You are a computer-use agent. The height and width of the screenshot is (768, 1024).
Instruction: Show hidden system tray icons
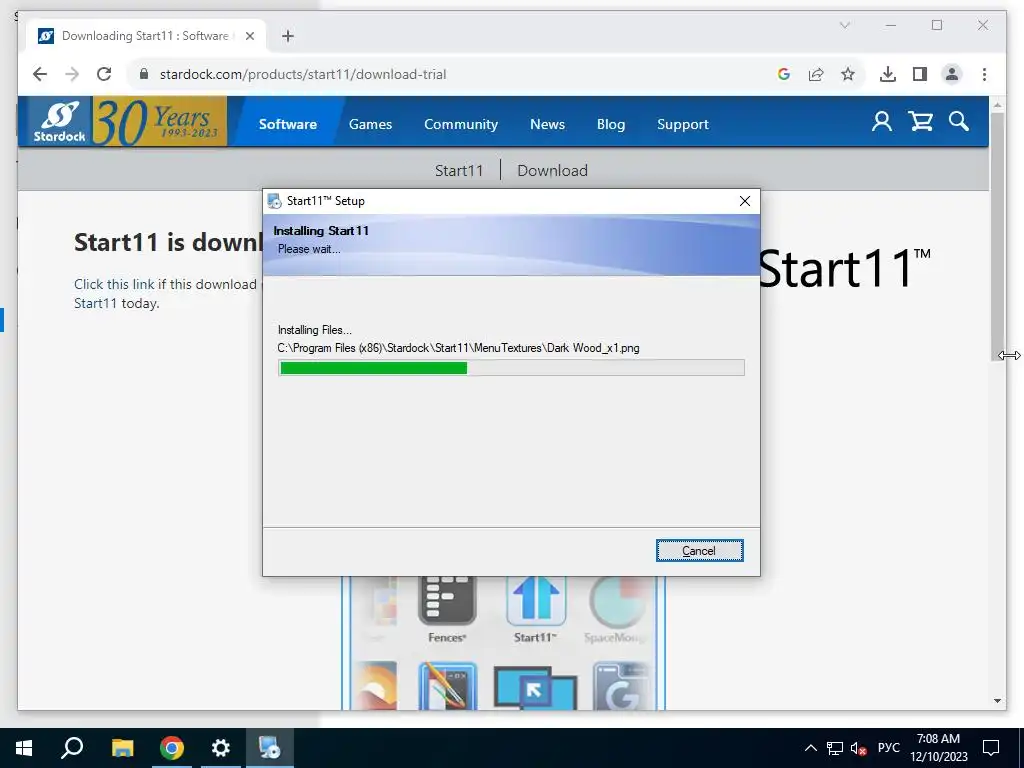(810, 748)
